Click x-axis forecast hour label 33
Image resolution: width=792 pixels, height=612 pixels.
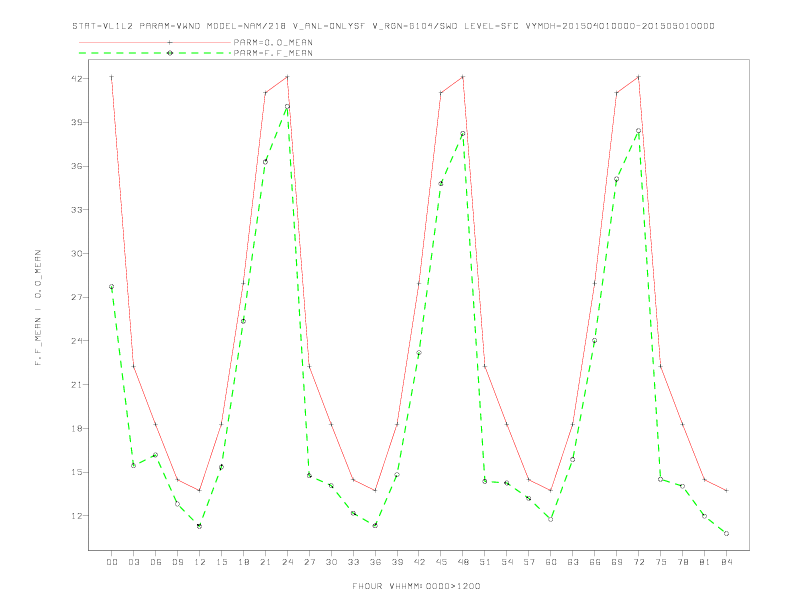click(353, 562)
